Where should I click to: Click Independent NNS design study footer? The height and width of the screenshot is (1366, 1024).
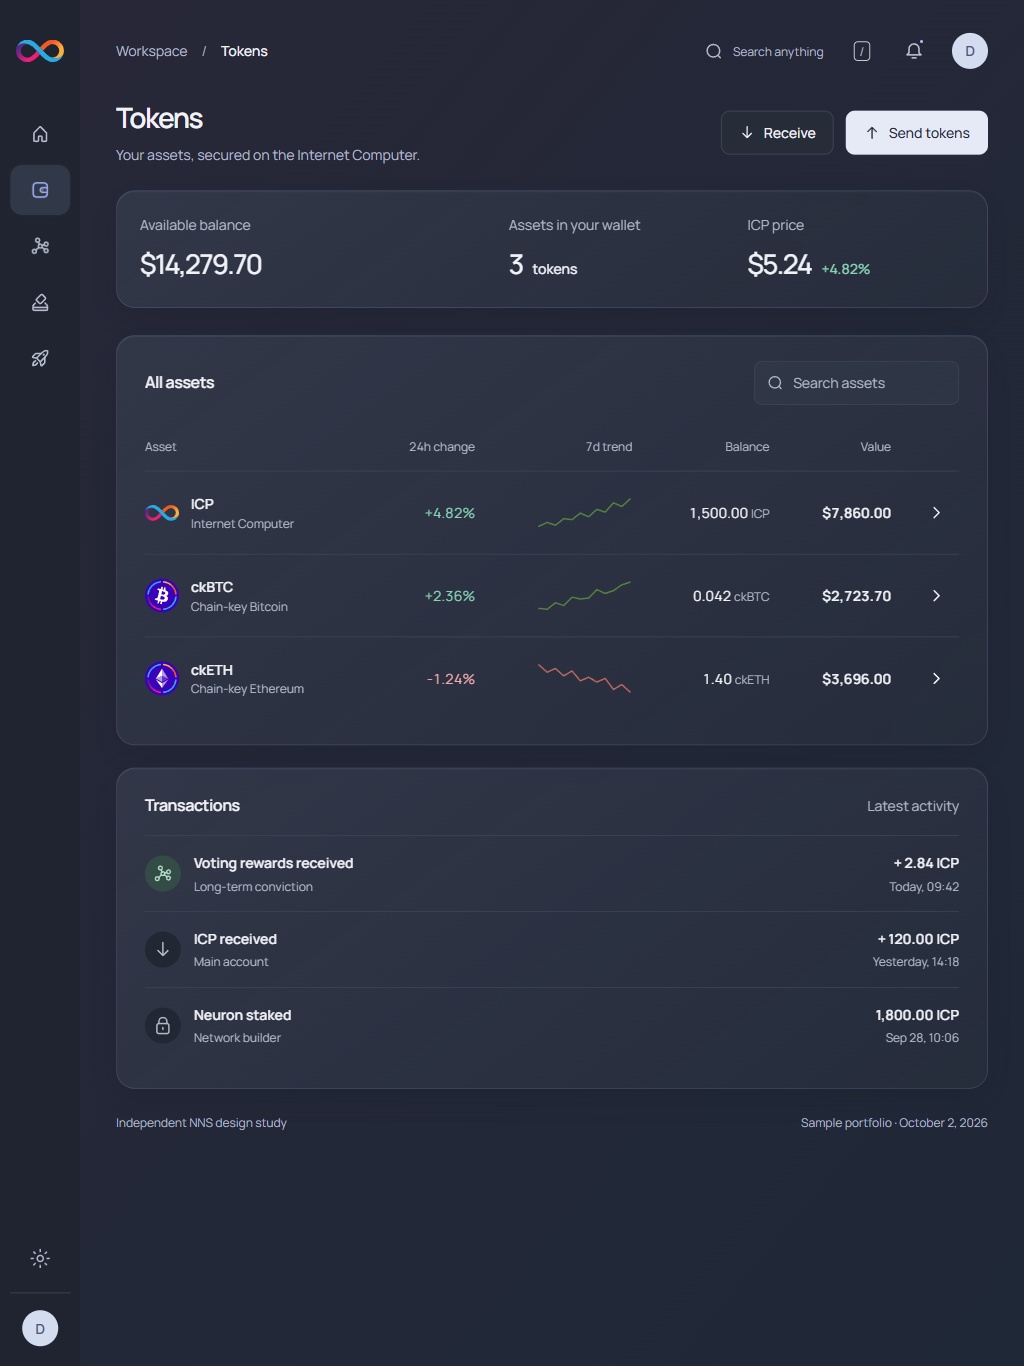pos(201,1123)
